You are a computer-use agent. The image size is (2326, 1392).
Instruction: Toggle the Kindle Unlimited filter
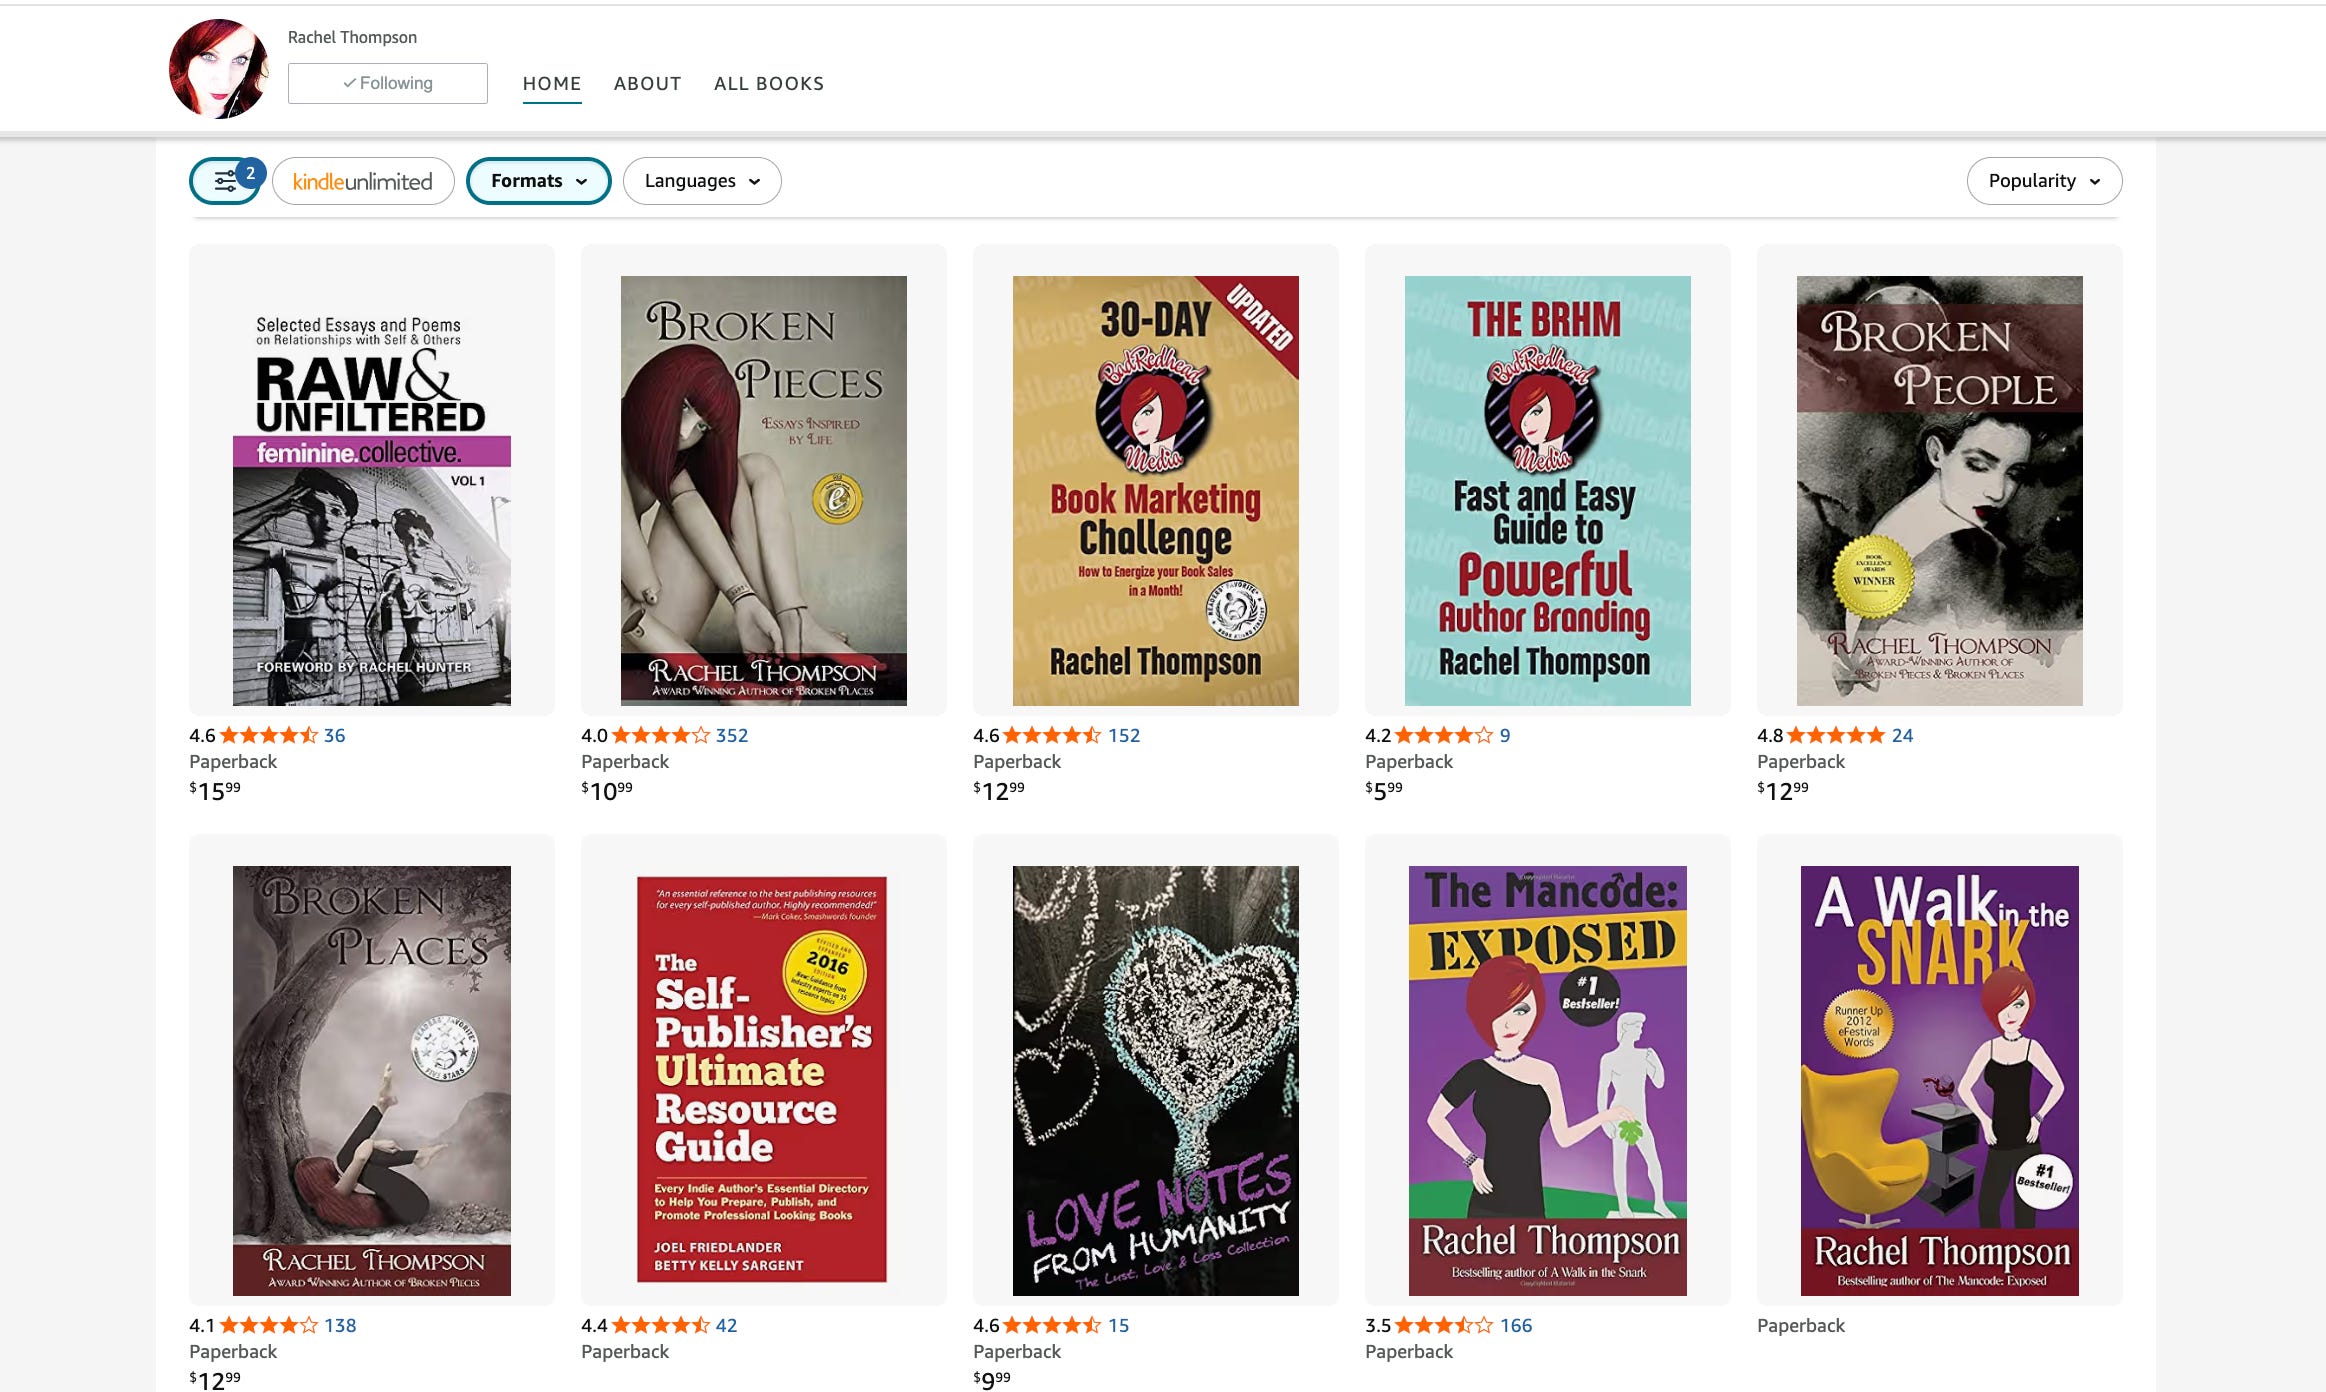pos(363,181)
